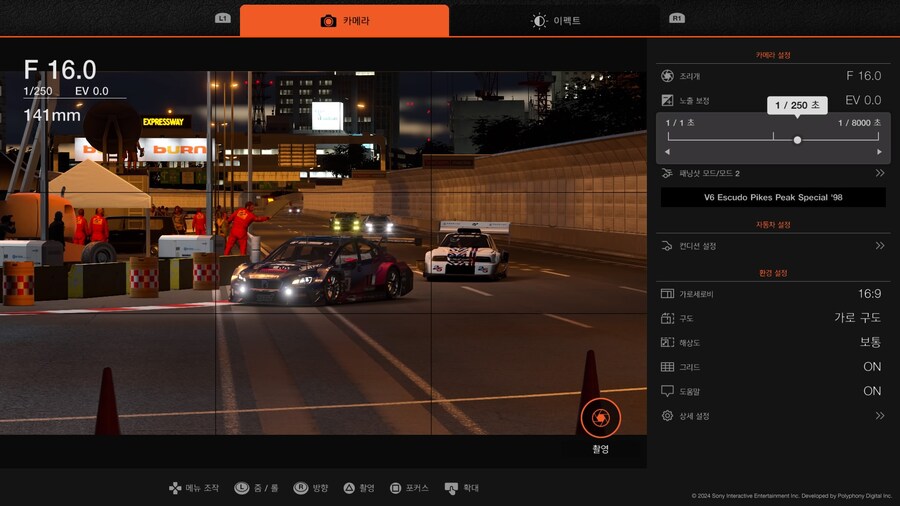Open the car condition settings chevron
900x506 pixels.
pos(879,246)
